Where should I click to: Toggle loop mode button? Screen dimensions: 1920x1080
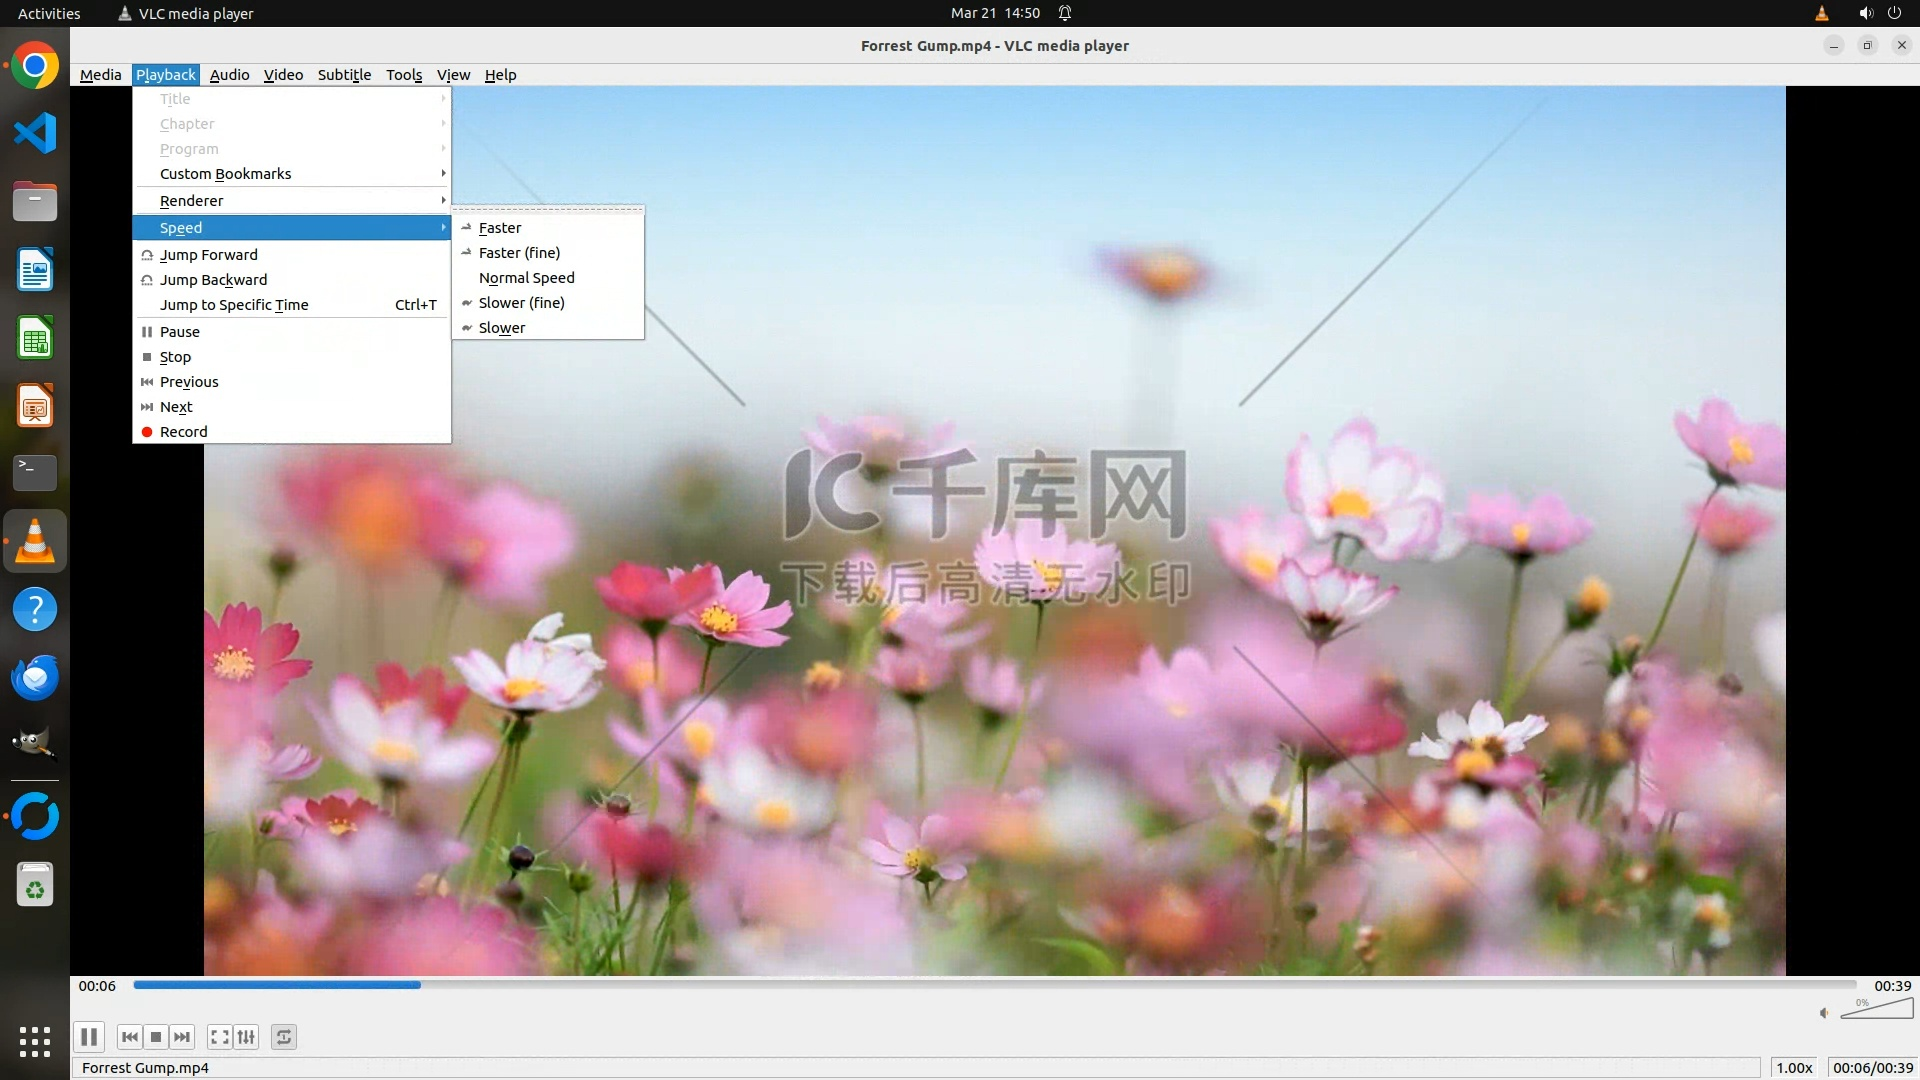tap(284, 1037)
